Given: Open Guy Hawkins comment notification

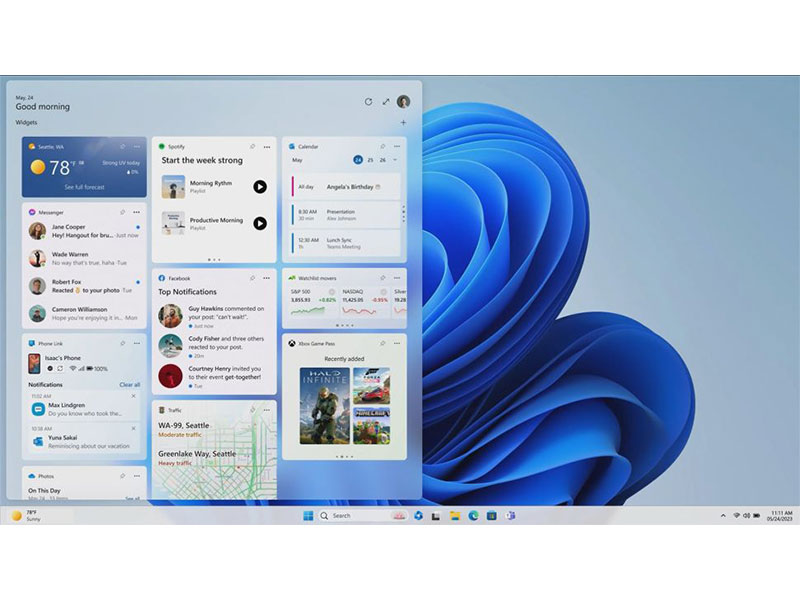Looking at the screenshot, I should 214,316.
